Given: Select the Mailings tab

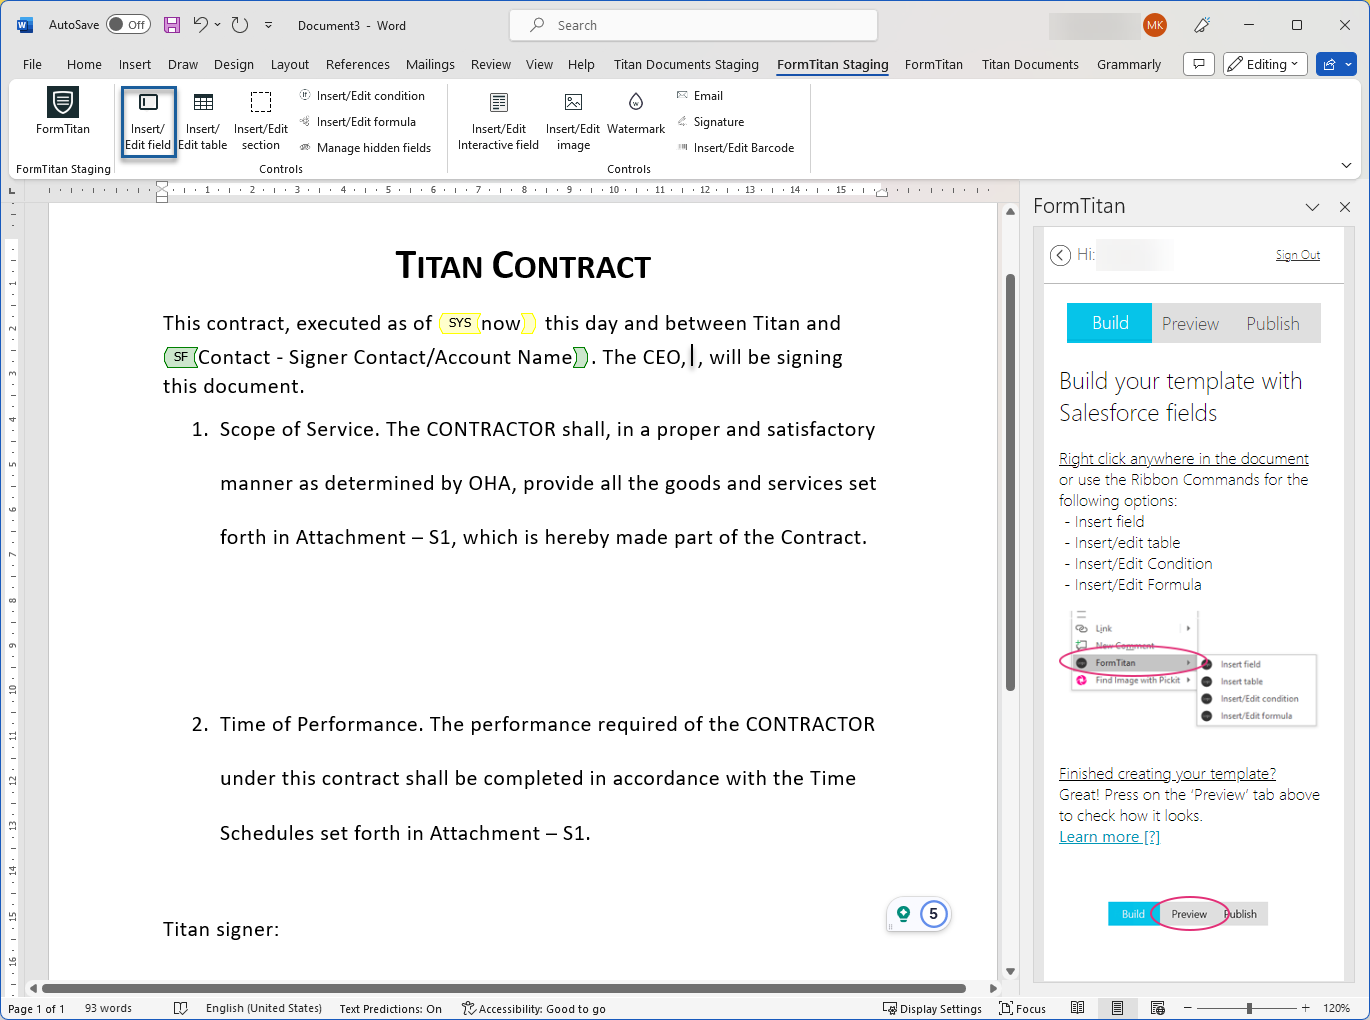Looking at the screenshot, I should 430,64.
